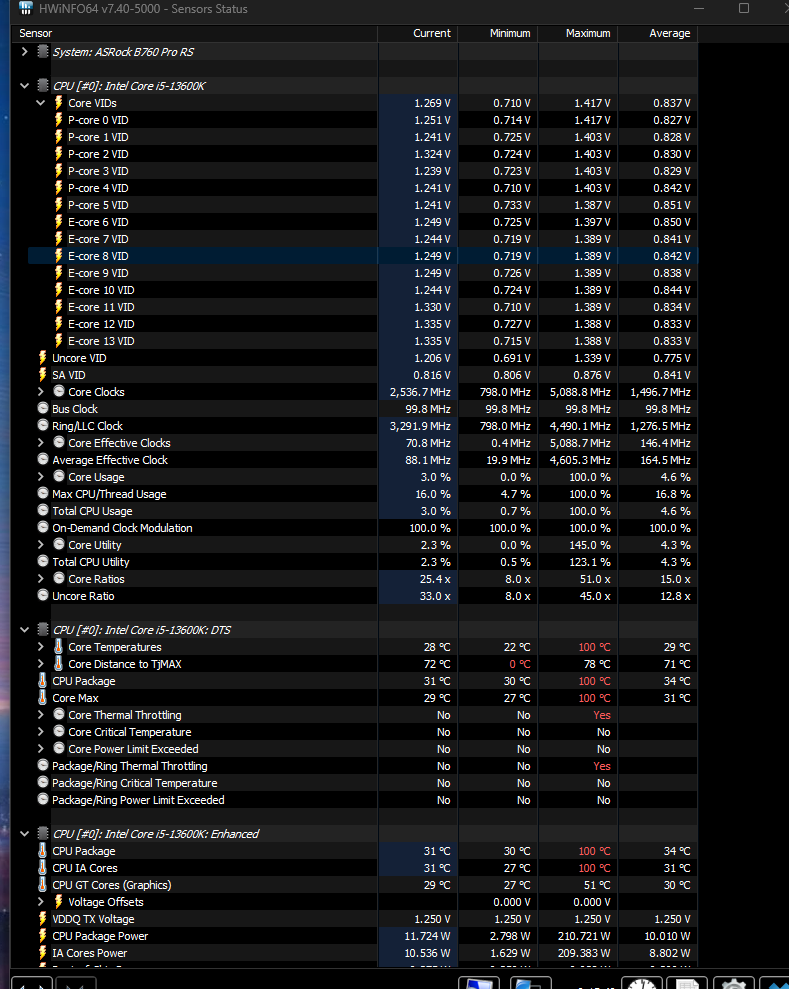This screenshot has height=989, width=789.
Task: Click the thermometer icon of Core Temperatures
Action: (59, 647)
